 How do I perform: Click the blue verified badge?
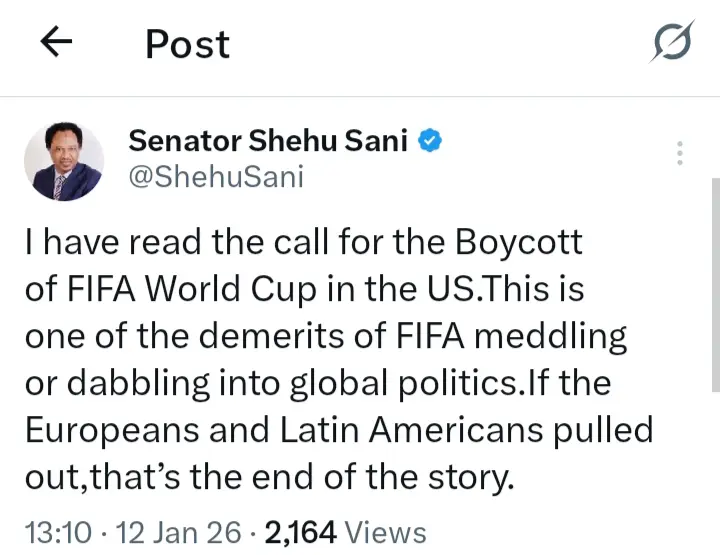click(x=430, y=141)
